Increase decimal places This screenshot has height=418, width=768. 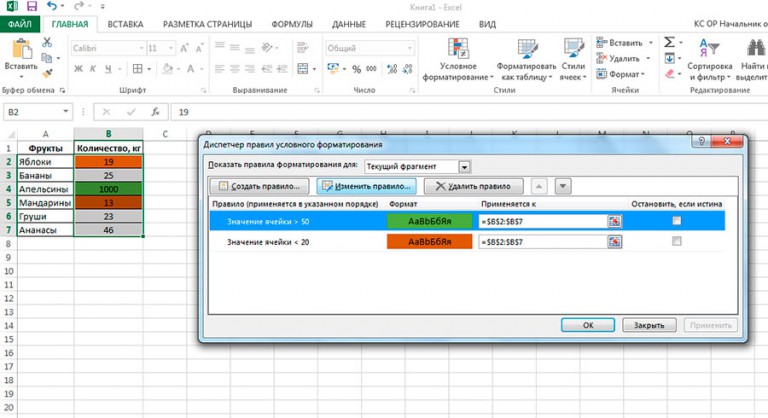(x=392, y=69)
